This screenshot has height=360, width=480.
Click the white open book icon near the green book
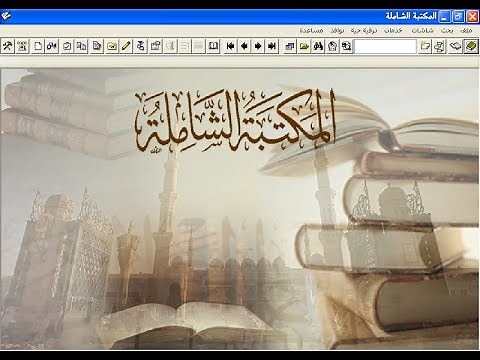[455, 46]
